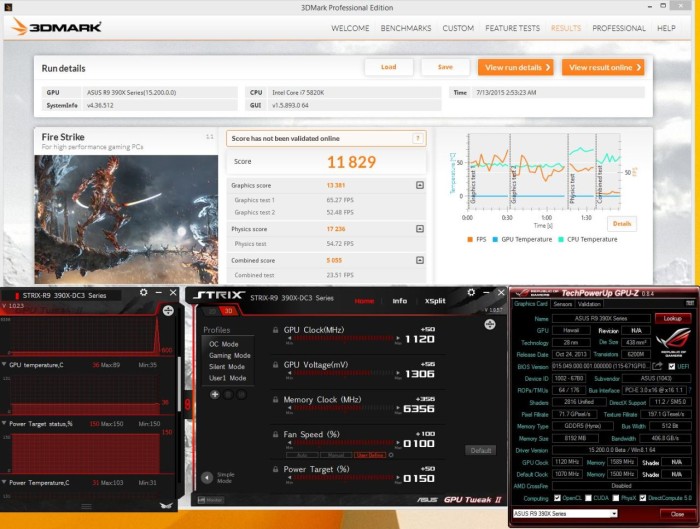Collapse Graphics score section
Viewport: 700px width, 529px height.
pos(420,185)
